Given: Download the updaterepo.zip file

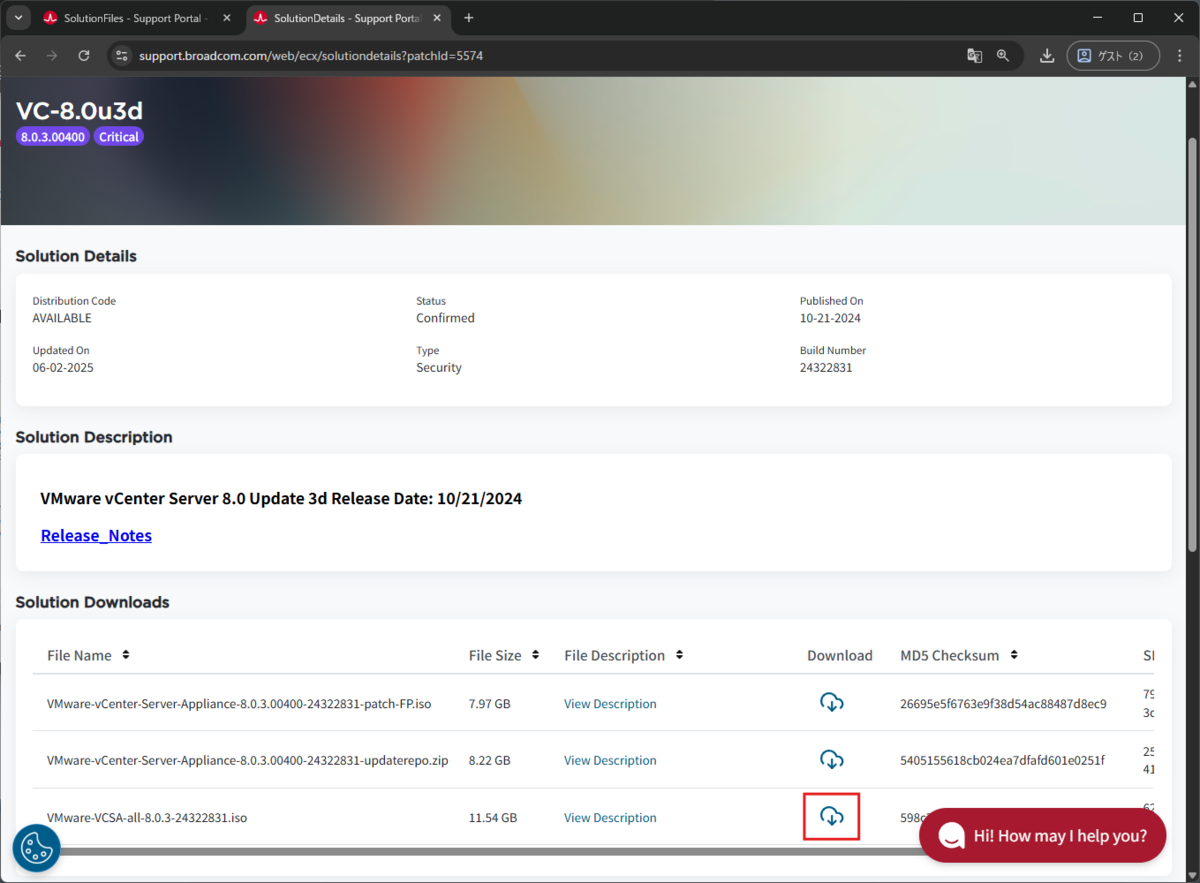Looking at the screenshot, I should [831, 760].
